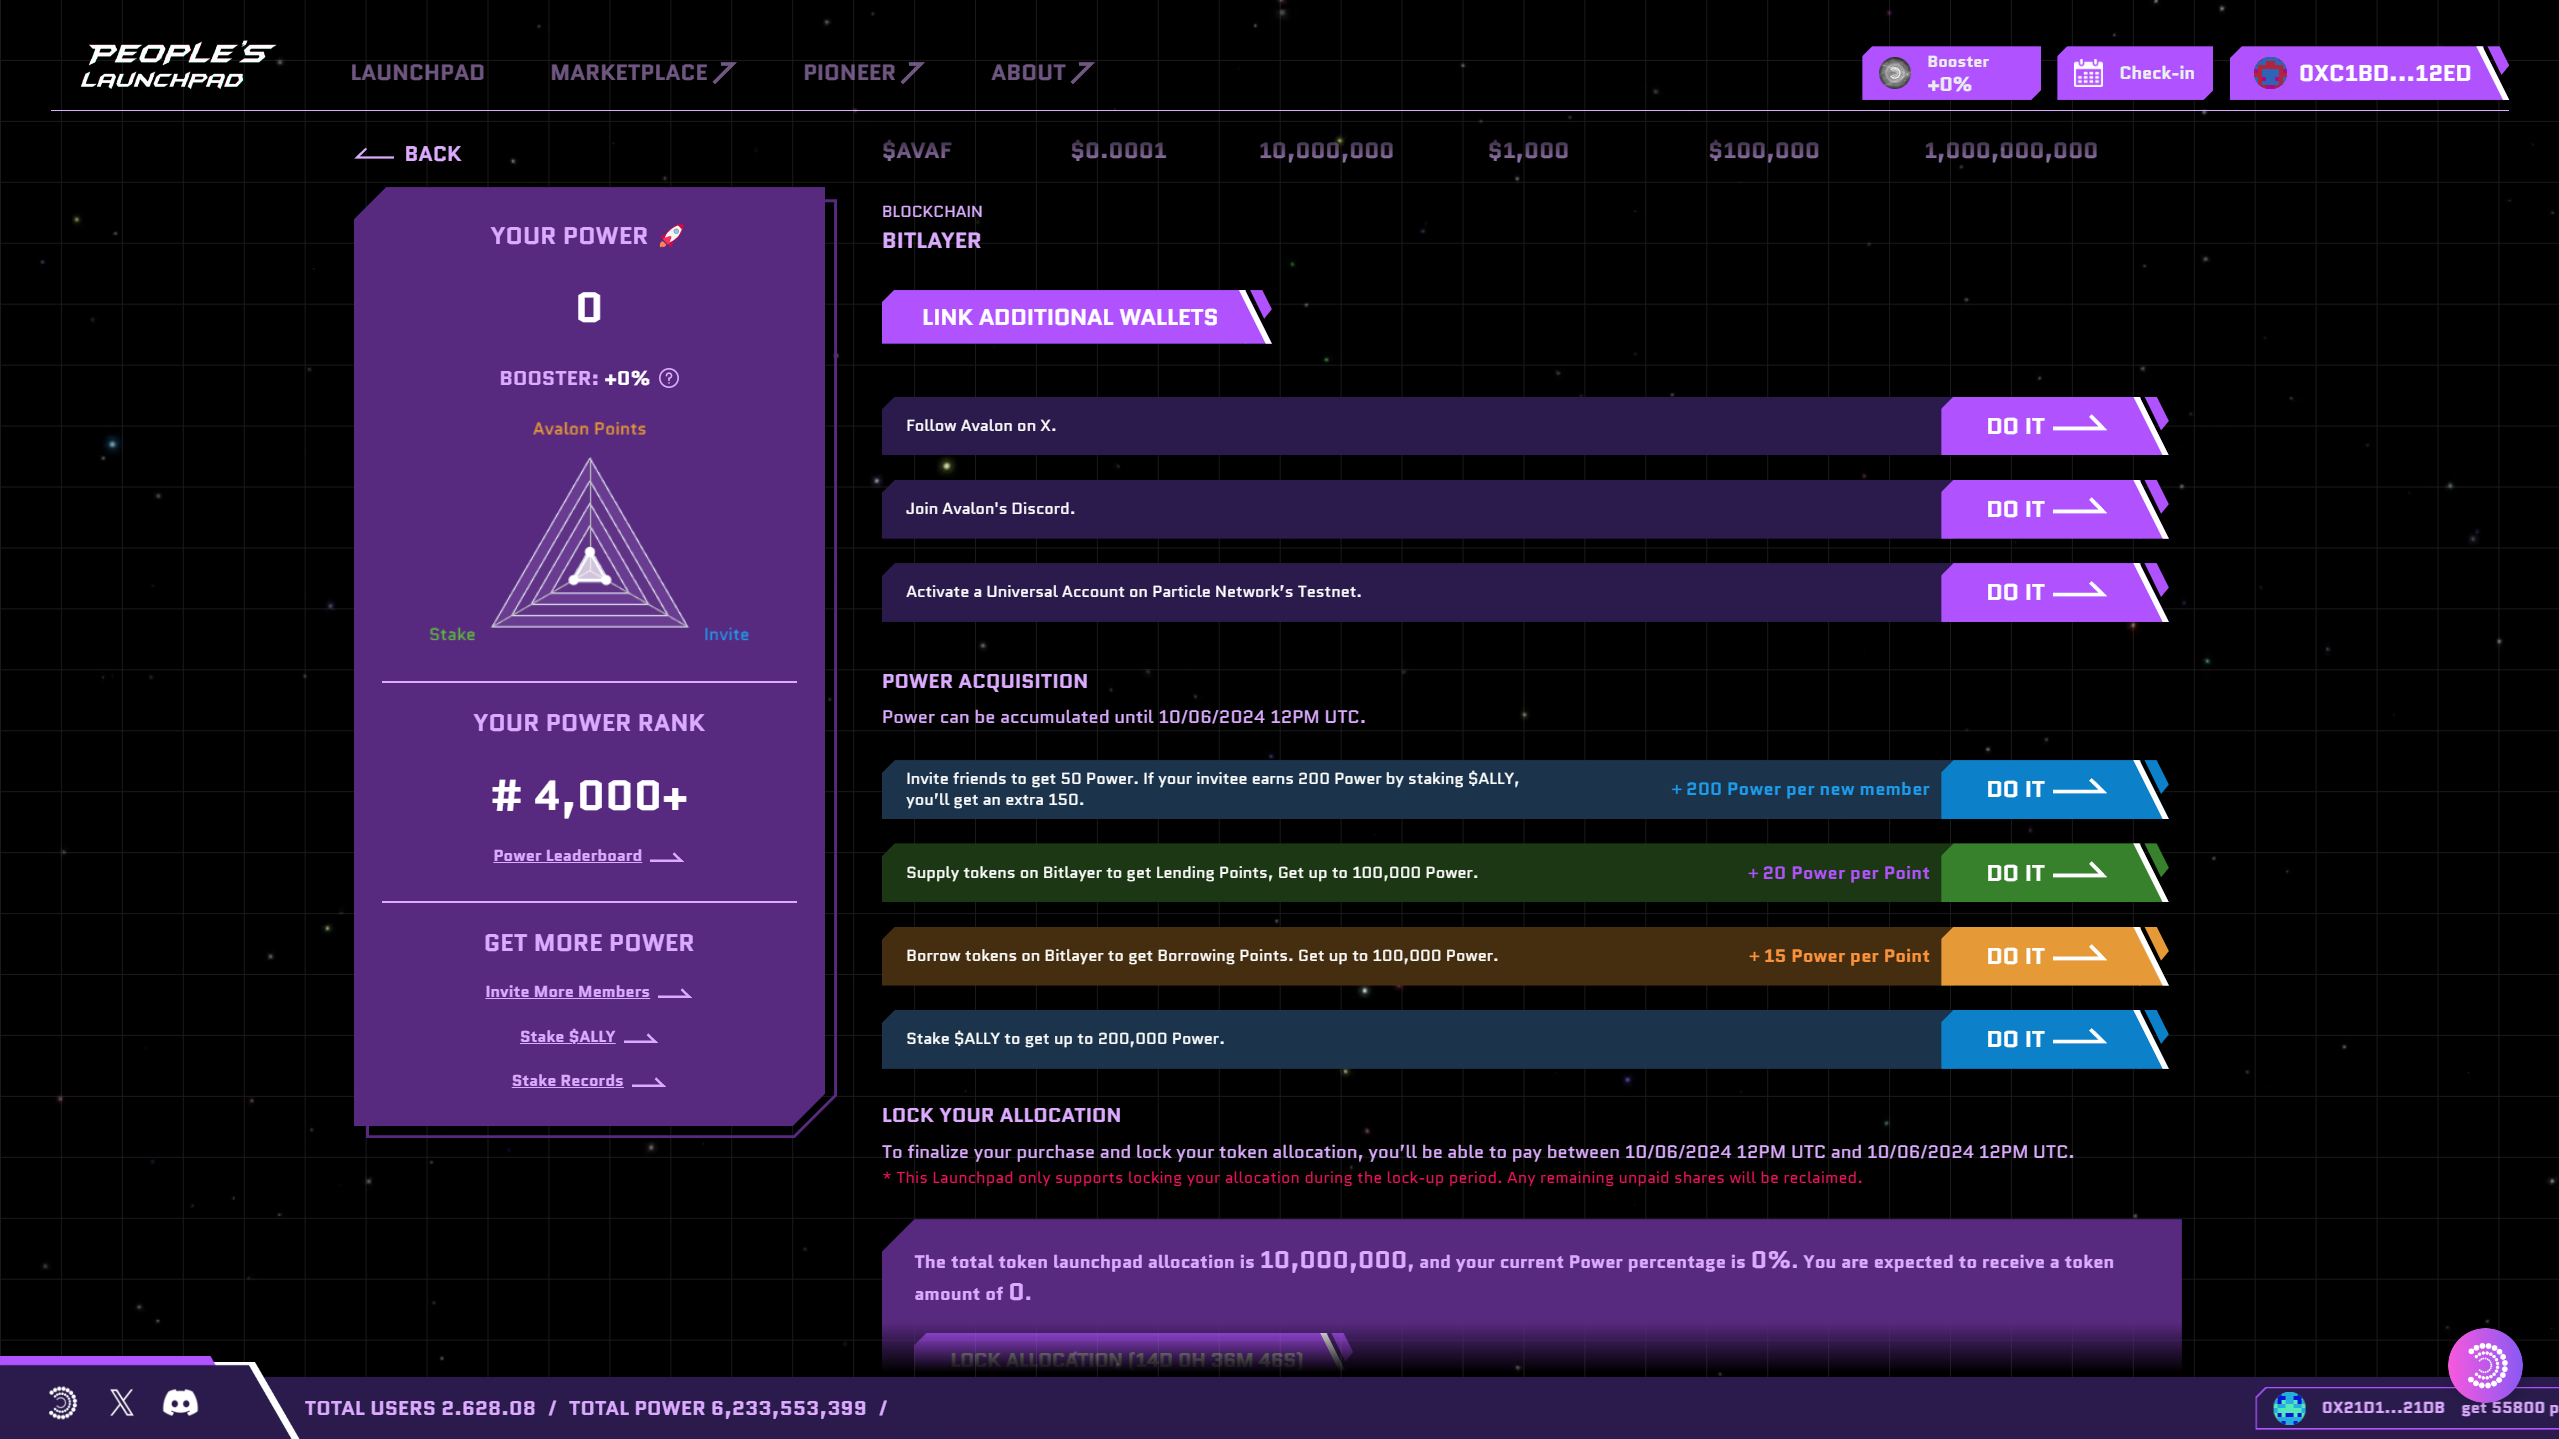Image resolution: width=2559 pixels, height=1439 pixels.
Task: Click the LINK ADDITIONAL WALLETS button
Action: (1069, 317)
